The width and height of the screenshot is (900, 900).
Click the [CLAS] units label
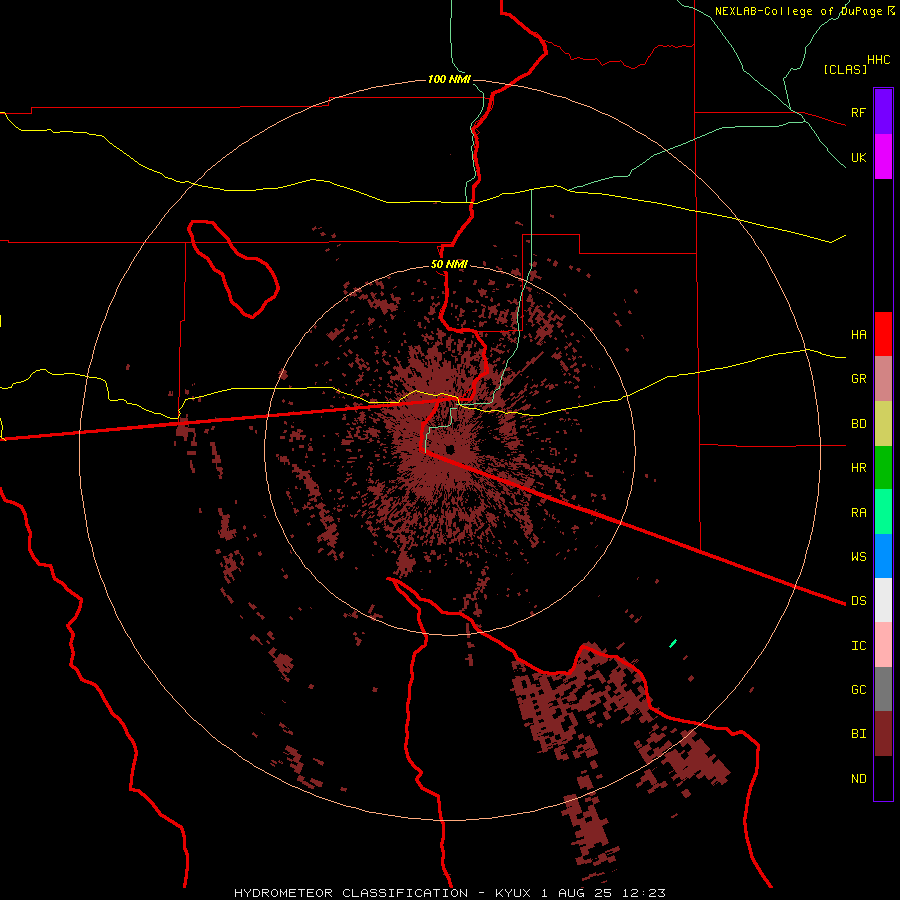[x=845, y=69]
